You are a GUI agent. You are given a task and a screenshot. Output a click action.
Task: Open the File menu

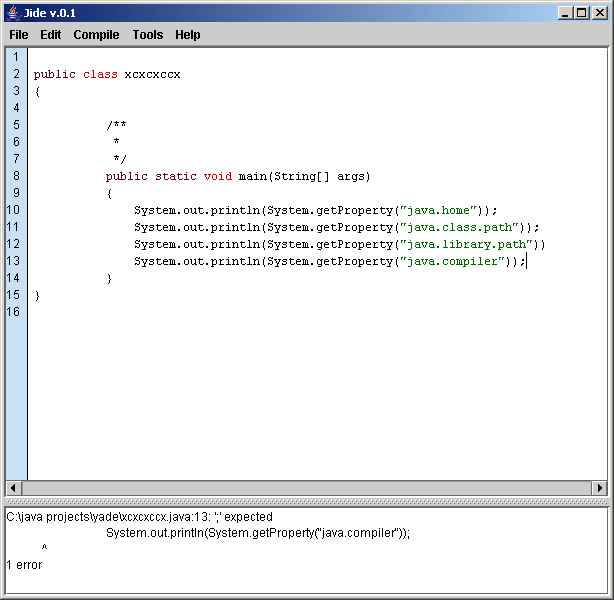pos(18,35)
